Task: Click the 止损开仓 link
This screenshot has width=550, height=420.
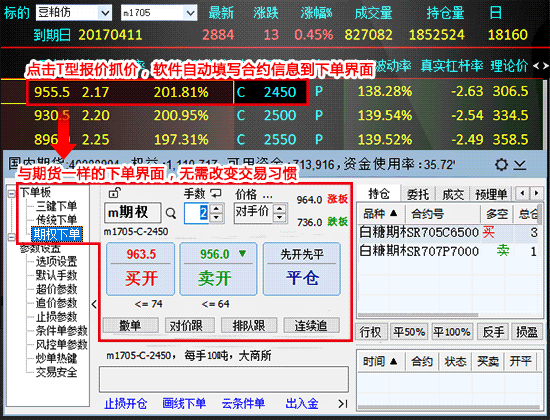Action: pos(125,404)
